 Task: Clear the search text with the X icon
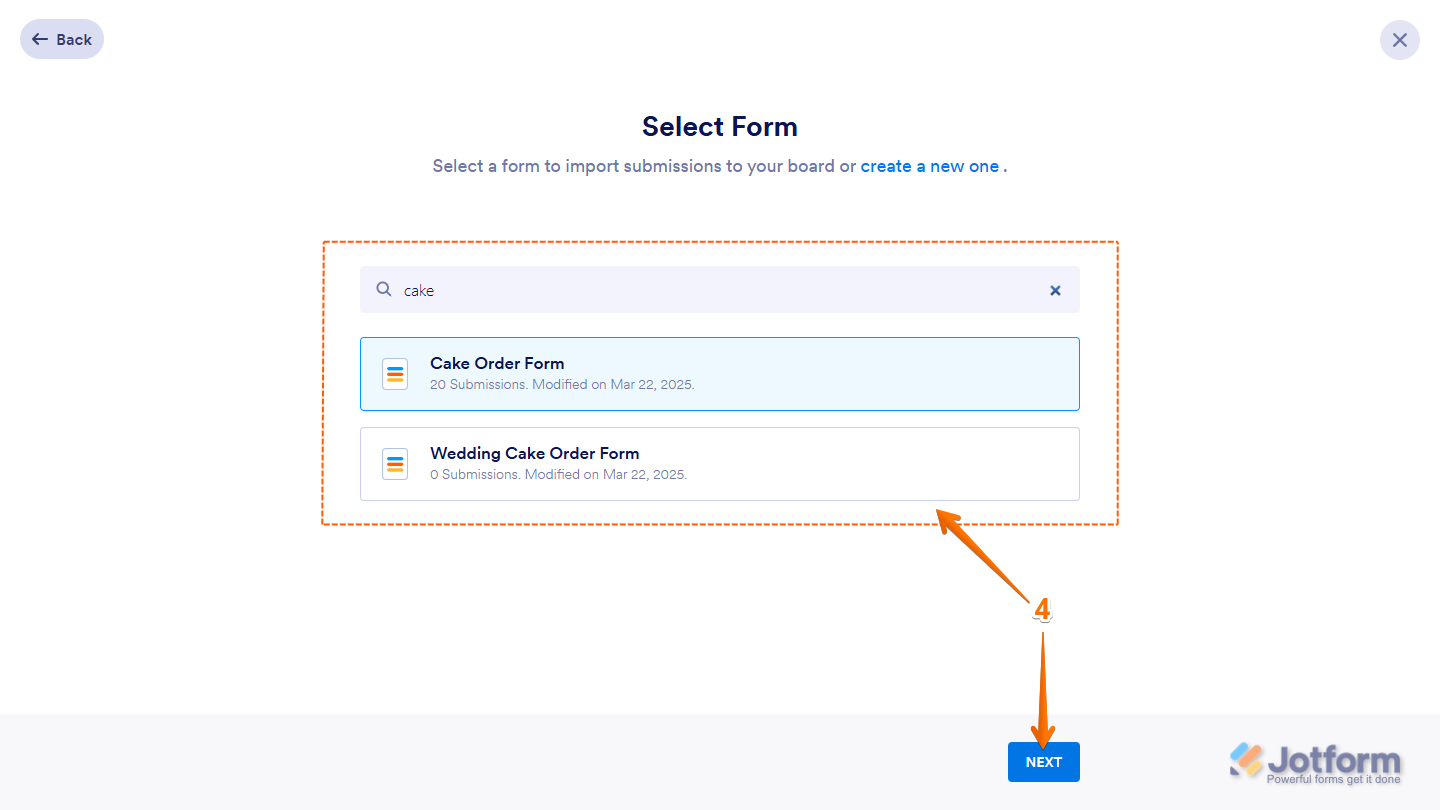click(x=1055, y=290)
